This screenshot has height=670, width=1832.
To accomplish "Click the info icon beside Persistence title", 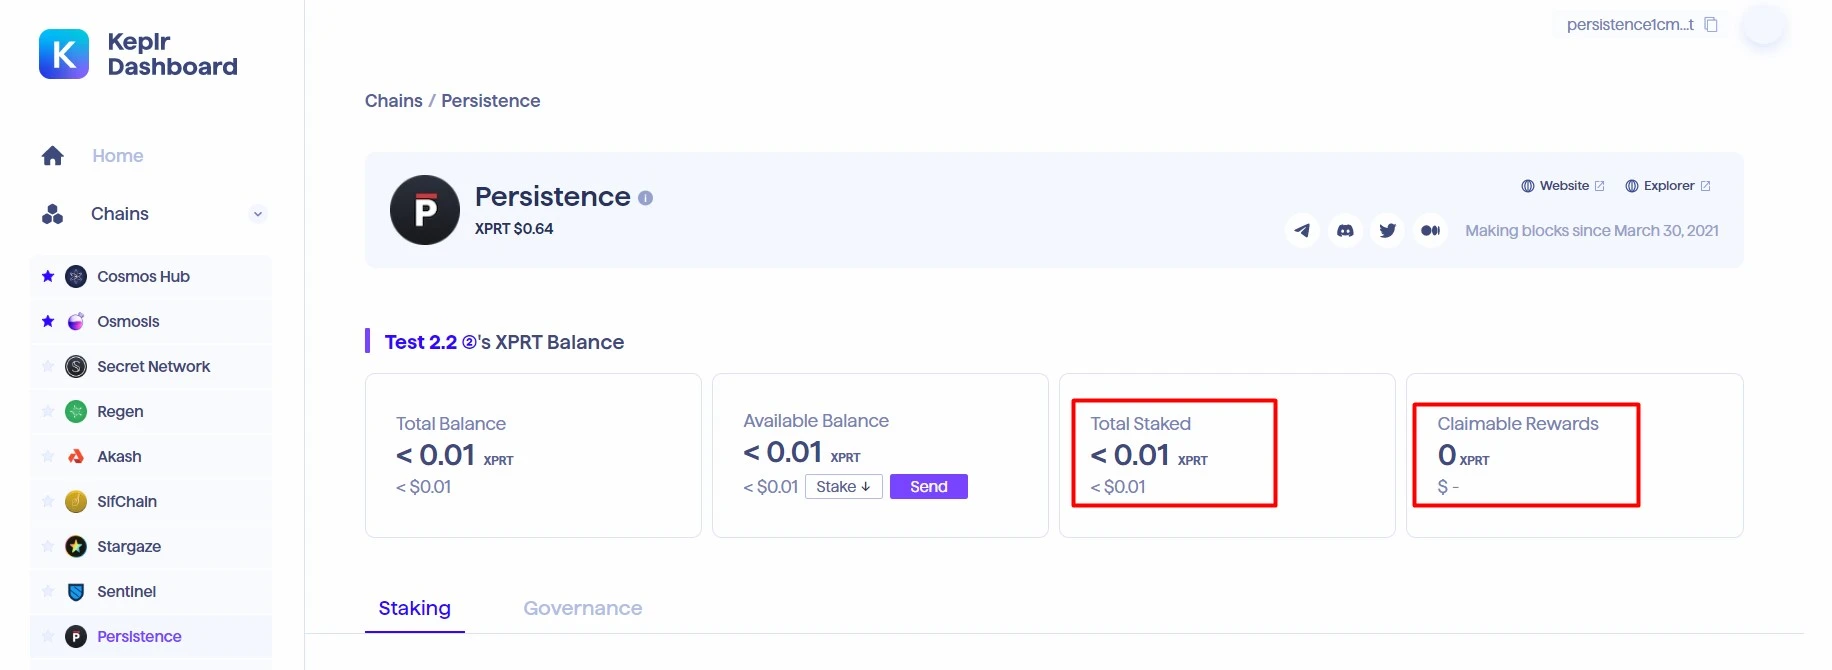I will tap(646, 198).
